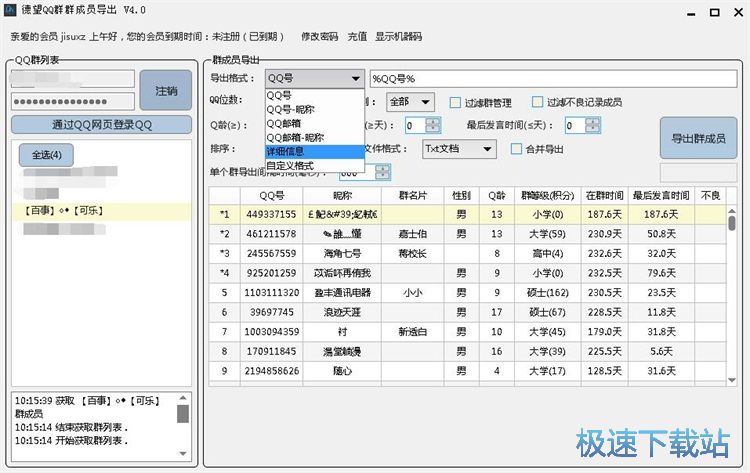Toggle 过滤不良记录成员 checkbox

click(x=539, y=102)
